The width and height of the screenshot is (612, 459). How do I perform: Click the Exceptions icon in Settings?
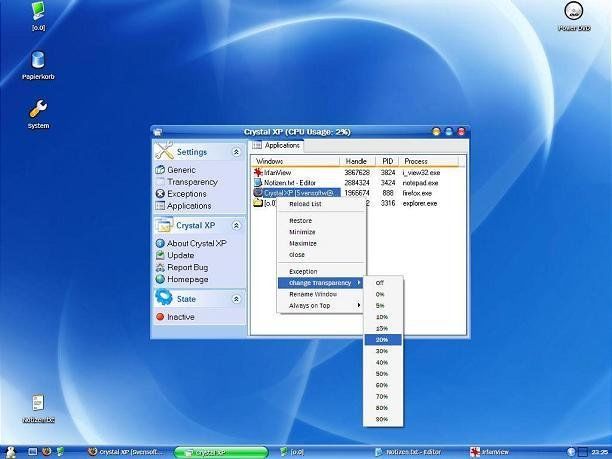(160, 194)
